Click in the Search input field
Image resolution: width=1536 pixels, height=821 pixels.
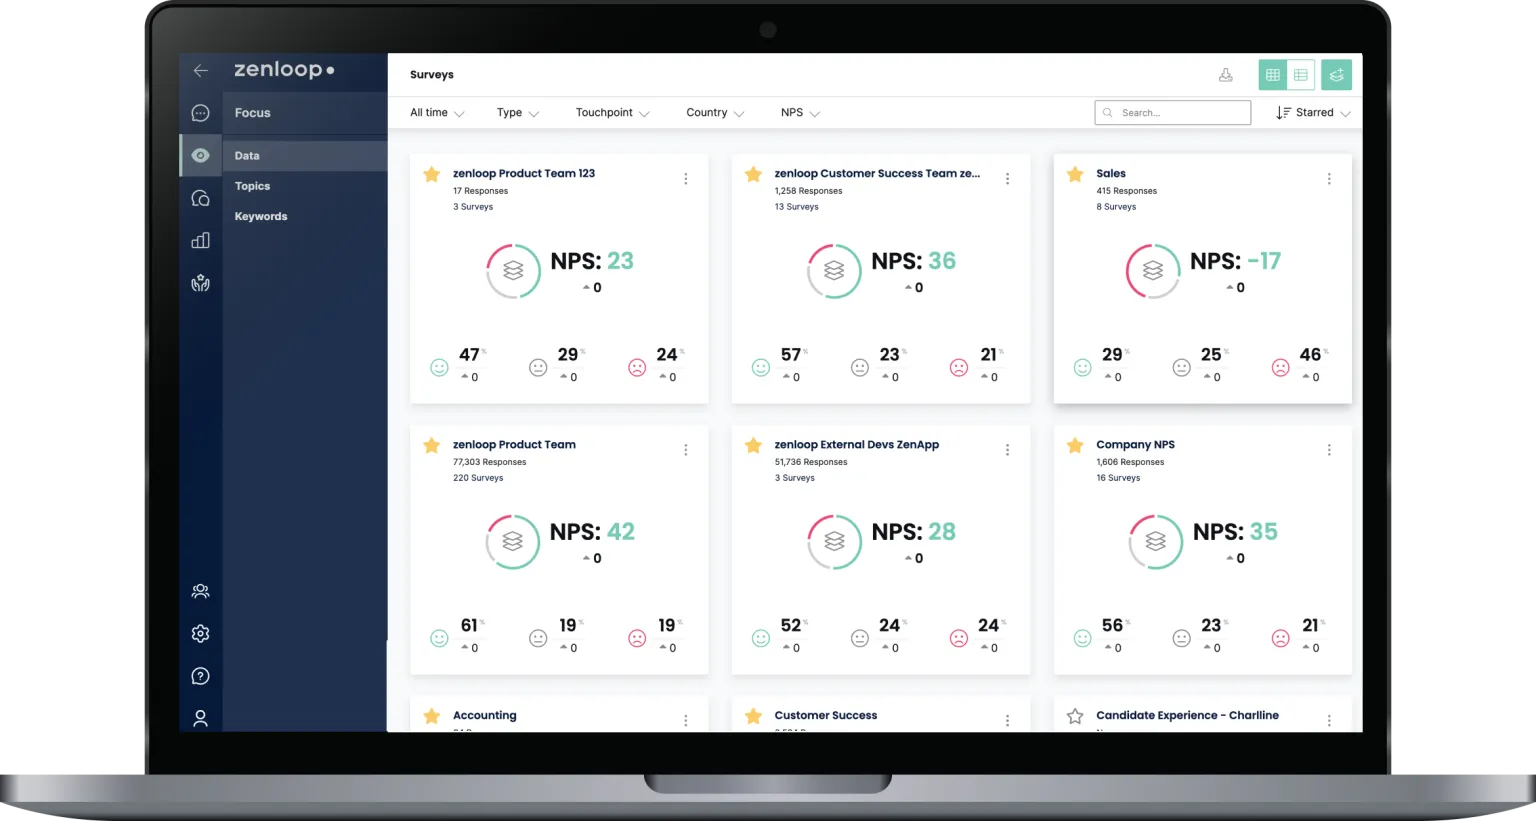point(1172,113)
